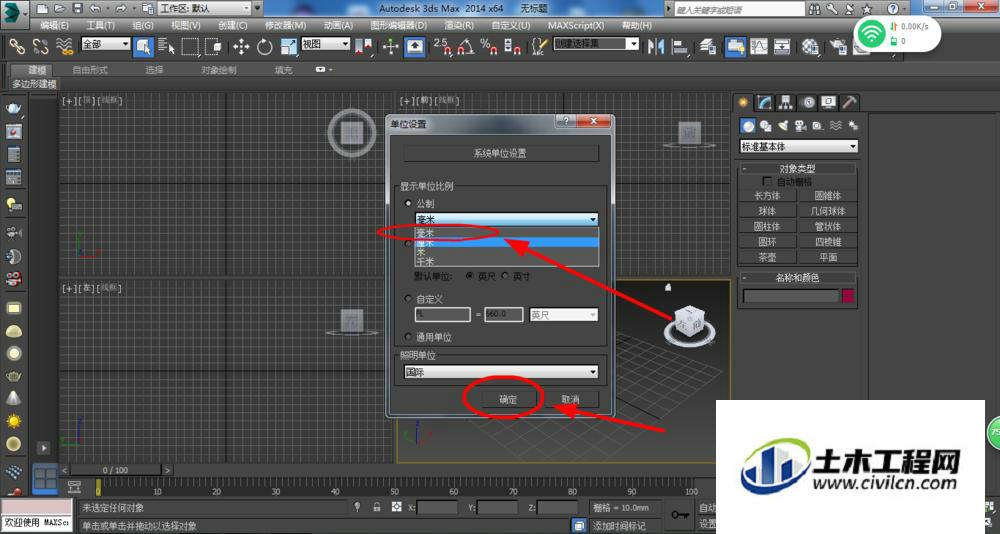The height and width of the screenshot is (534, 1000).
Task: Open the MAXScript(X) menu
Action: pos(576,26)
